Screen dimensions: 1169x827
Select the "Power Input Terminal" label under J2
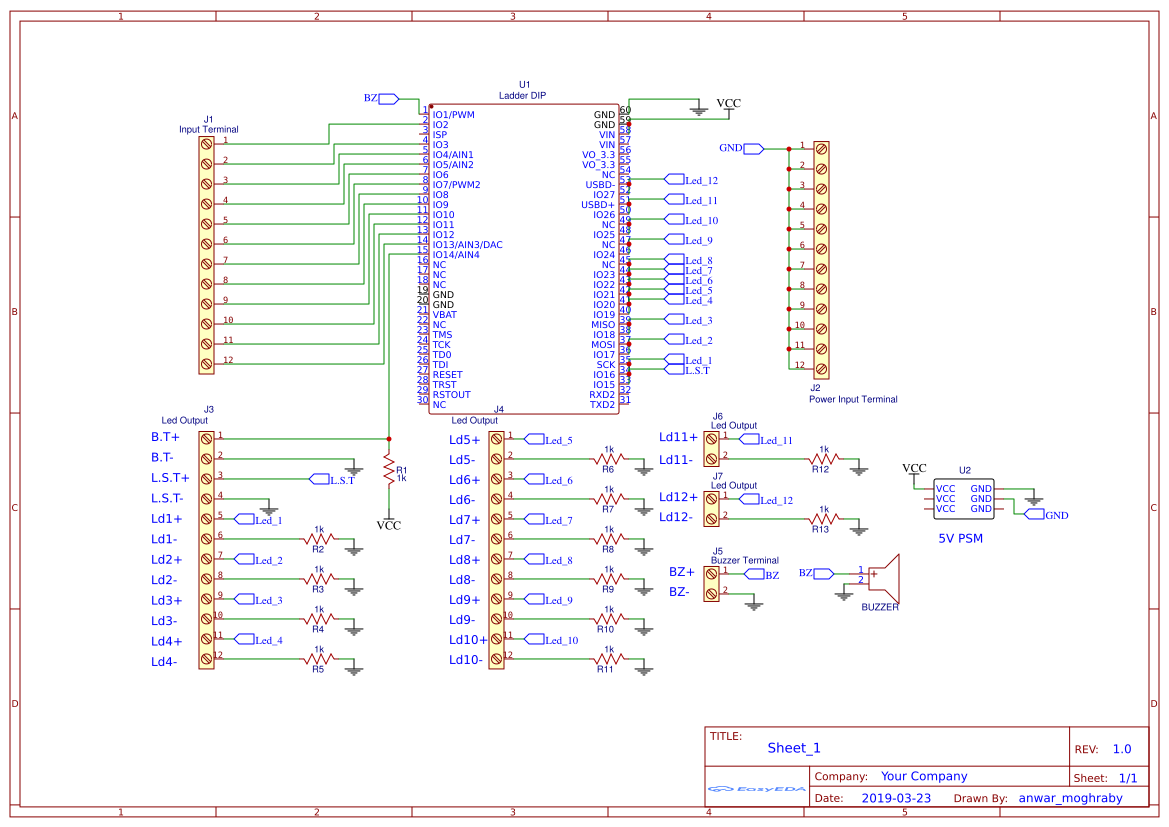pyautogui.click(x=853, y=399)
